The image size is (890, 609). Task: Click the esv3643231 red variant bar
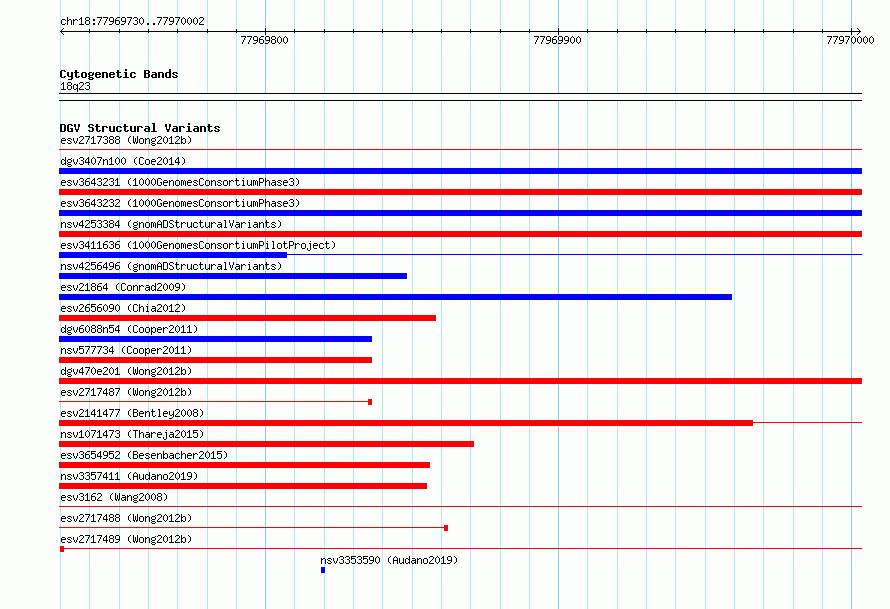tap(460, 192)
